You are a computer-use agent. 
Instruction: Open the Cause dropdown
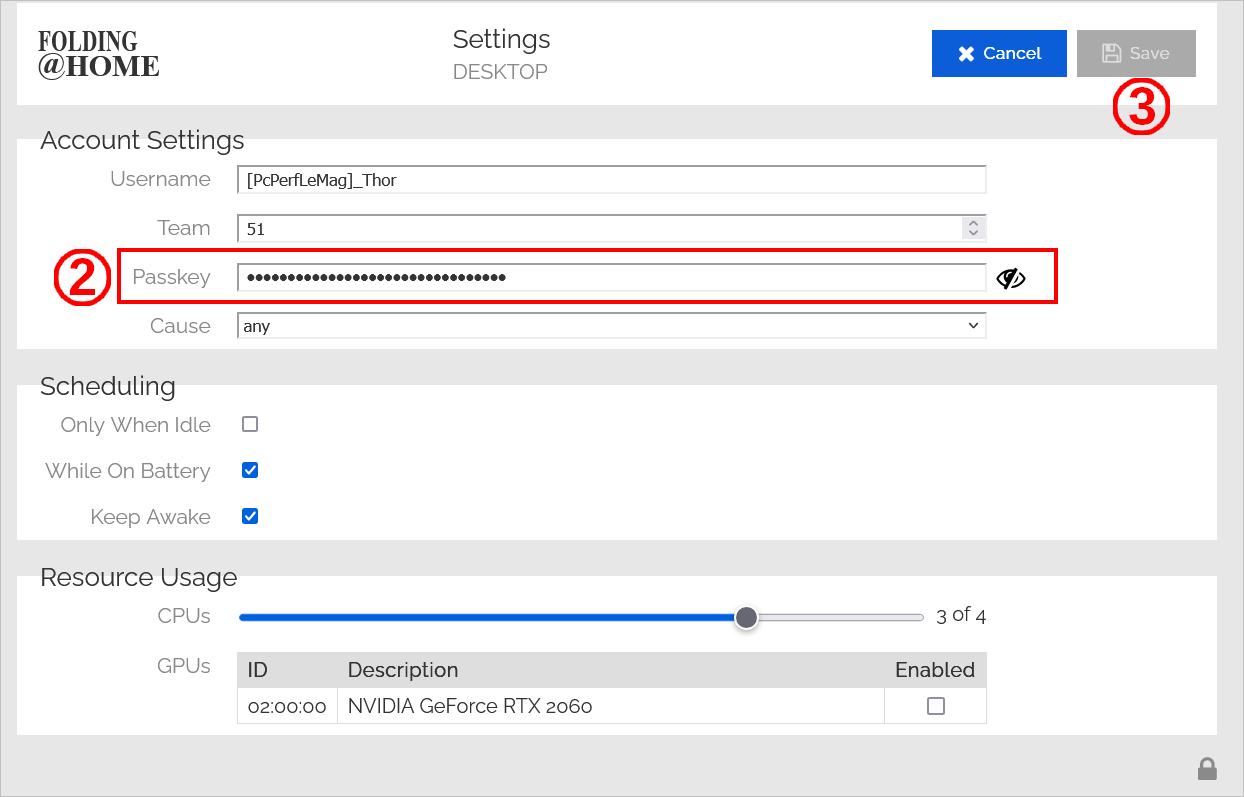click(x=611, y=326)
